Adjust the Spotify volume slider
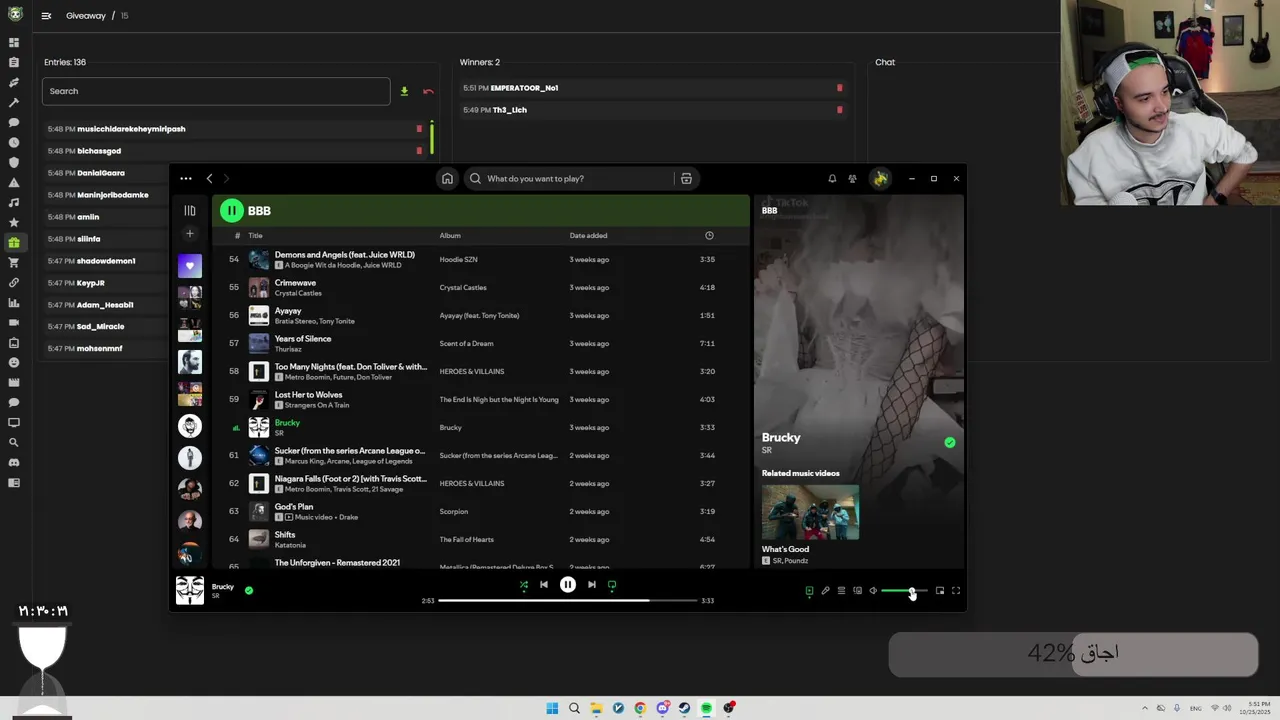This screenshot has height=720, width=1280. (904, 591)
